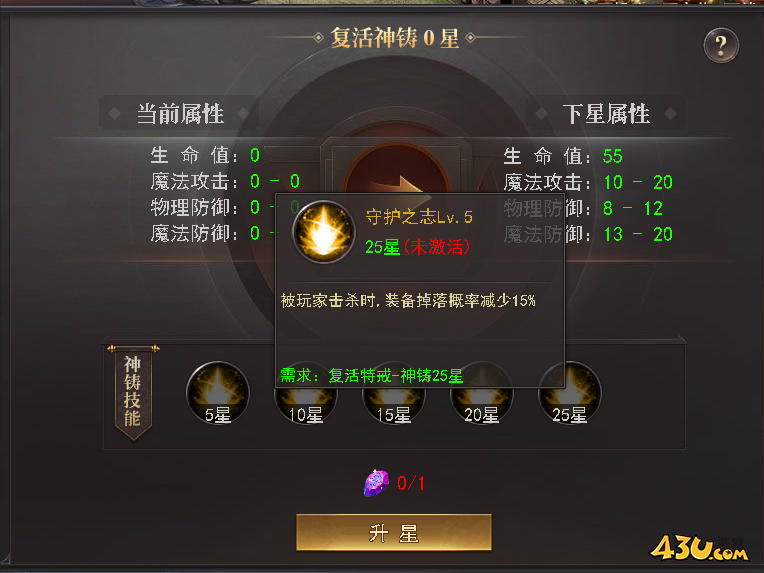Select the 当前属性 header

tap(180, 114)
